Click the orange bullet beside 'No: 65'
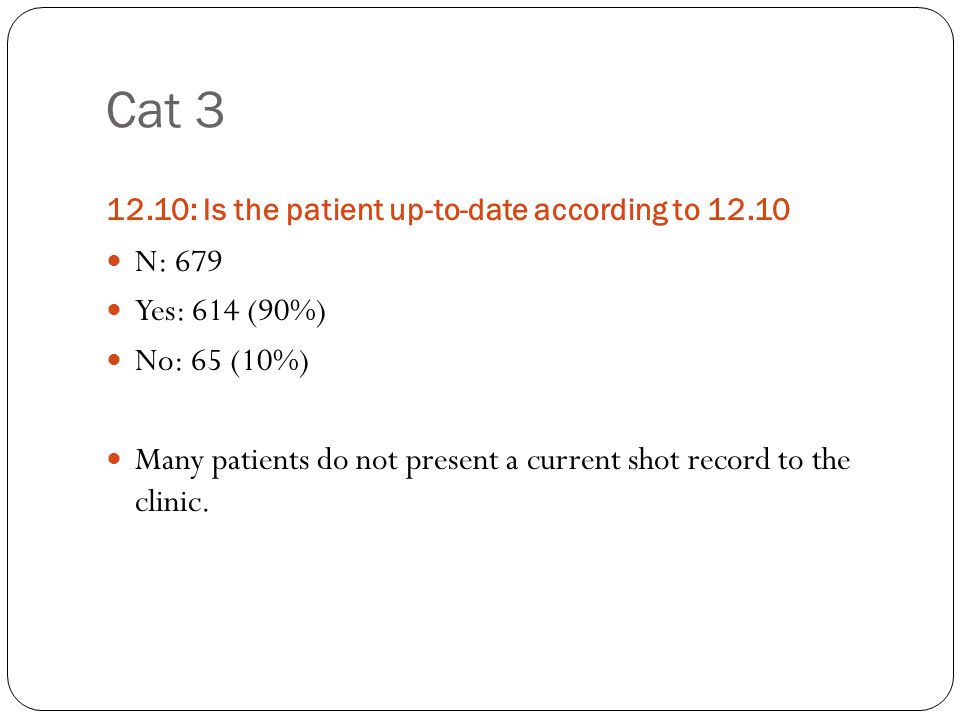Image resolution: width=960 pixels, height=720 pixels. (x=114, y=359)
